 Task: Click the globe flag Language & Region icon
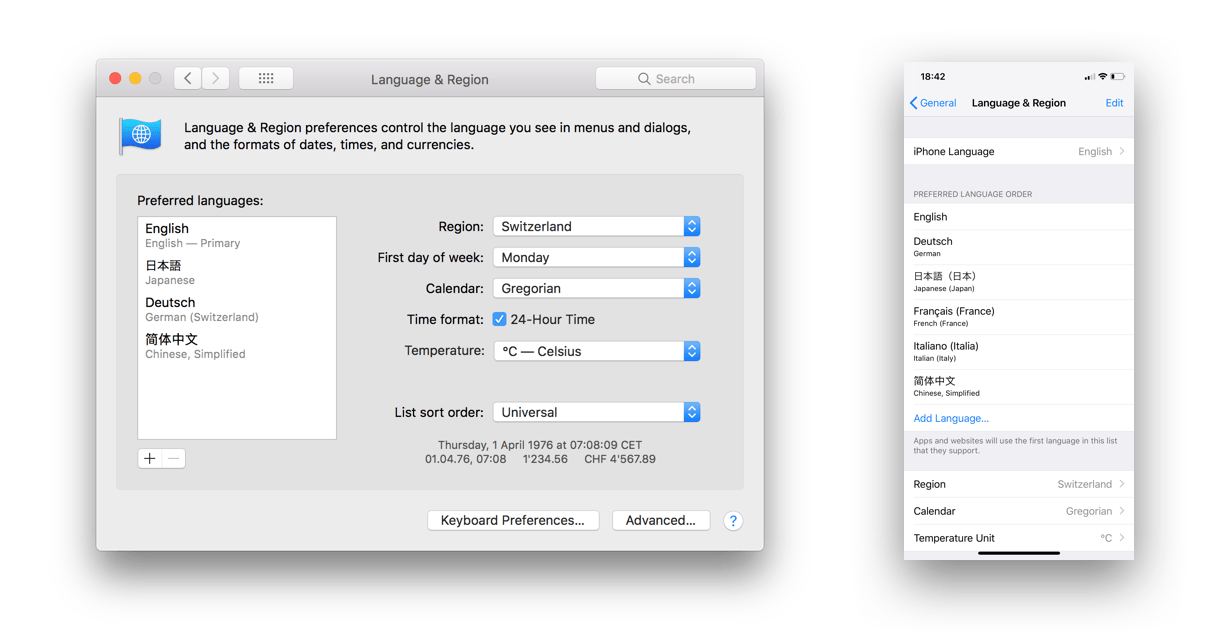click(141, 135)
